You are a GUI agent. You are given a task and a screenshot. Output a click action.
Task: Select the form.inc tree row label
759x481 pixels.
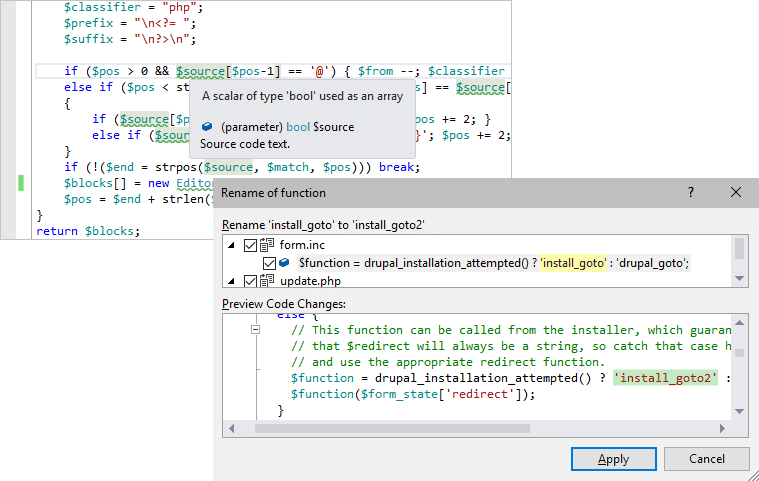click(x=302, y=245)
